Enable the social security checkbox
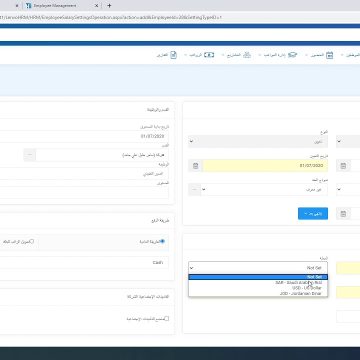This screenshot has width=360, height=360. coord(167,319)
